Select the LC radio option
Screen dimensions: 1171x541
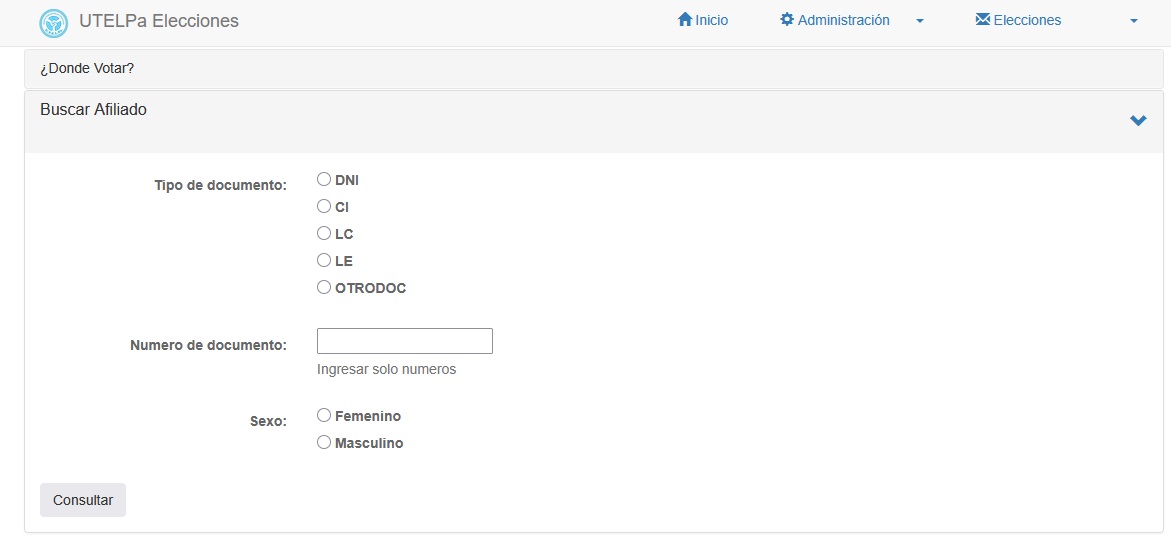[x=324, y=234]
